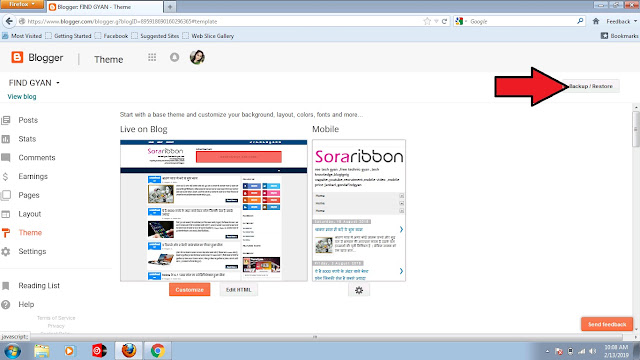This screenshot has width=640, height=360.
Task: Open the Firefox menu button
Action: 21,4
